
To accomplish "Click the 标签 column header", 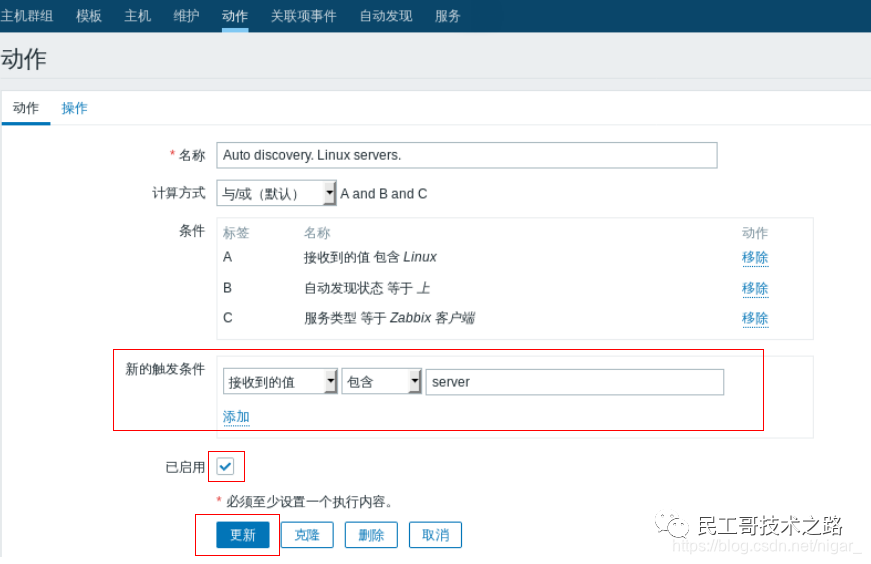I will click(236, 233).
